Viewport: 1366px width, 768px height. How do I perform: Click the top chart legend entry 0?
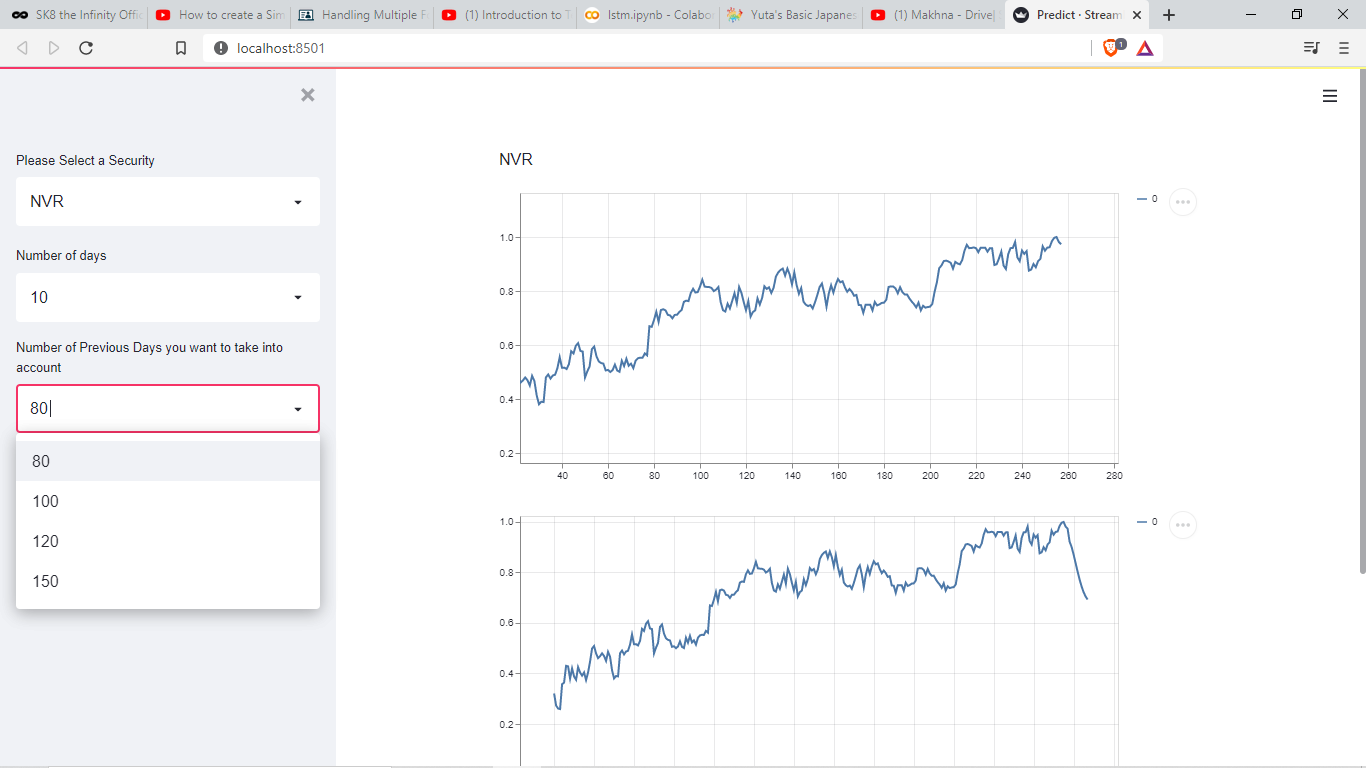1148,199
